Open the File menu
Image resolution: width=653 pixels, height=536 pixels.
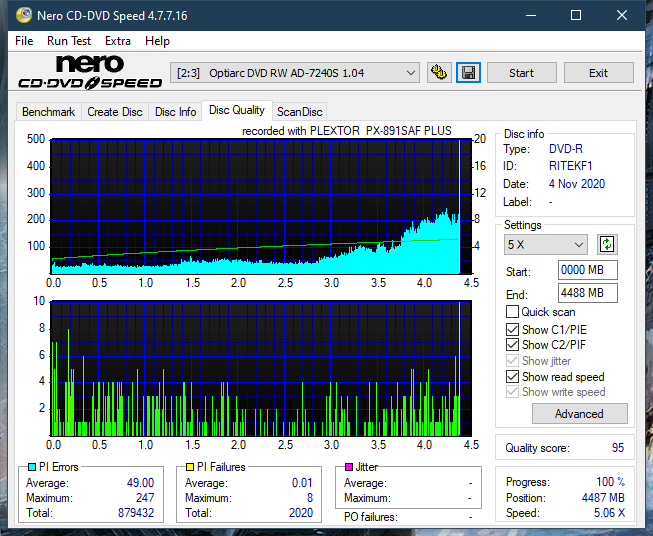[x=24, y=41]
